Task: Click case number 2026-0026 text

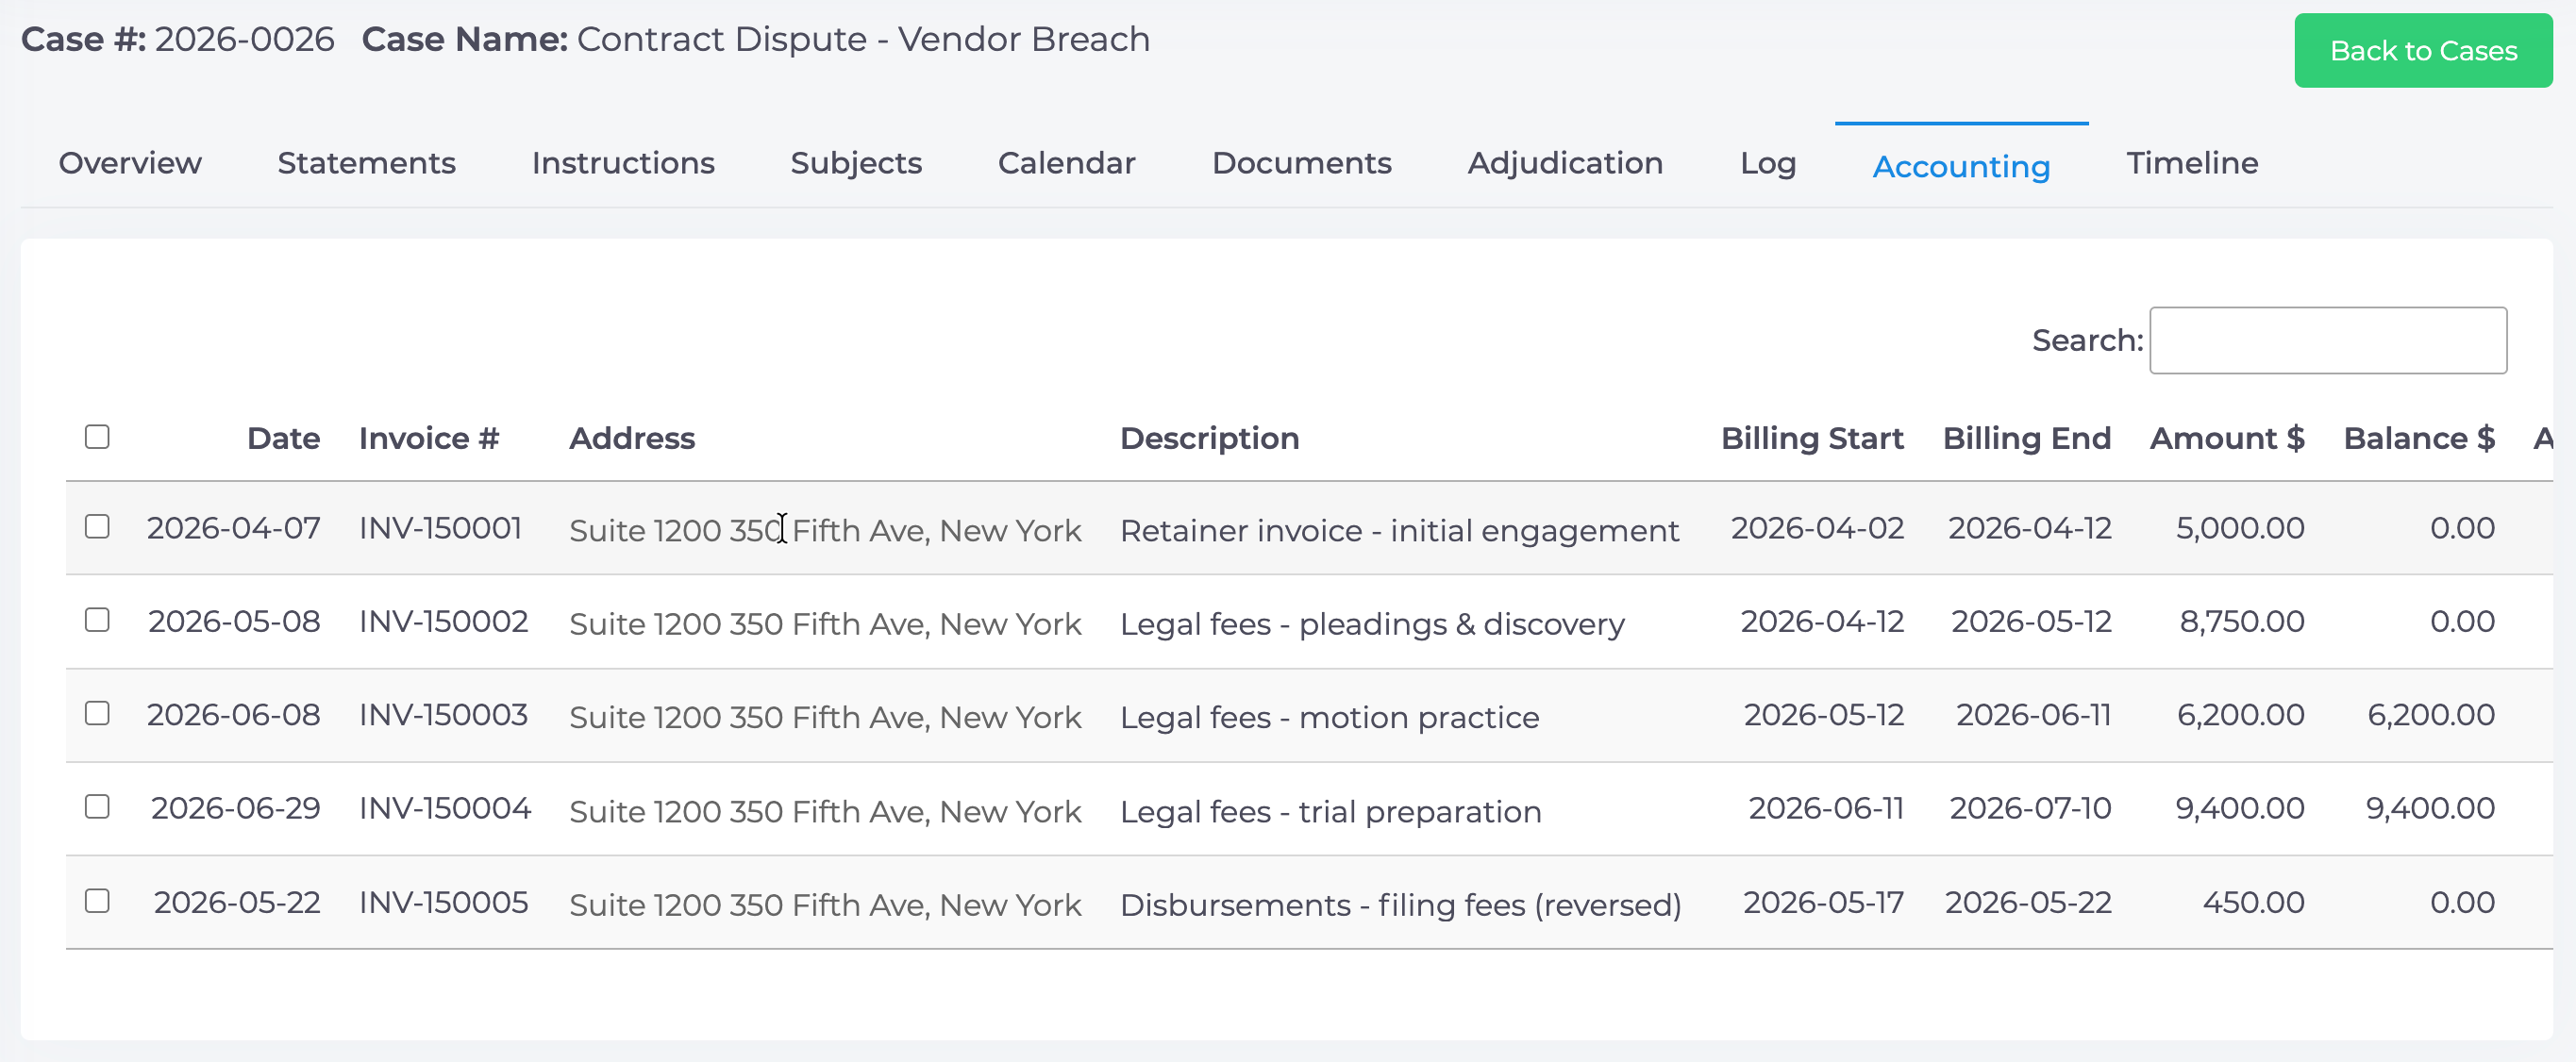Action: click(244, 39)
